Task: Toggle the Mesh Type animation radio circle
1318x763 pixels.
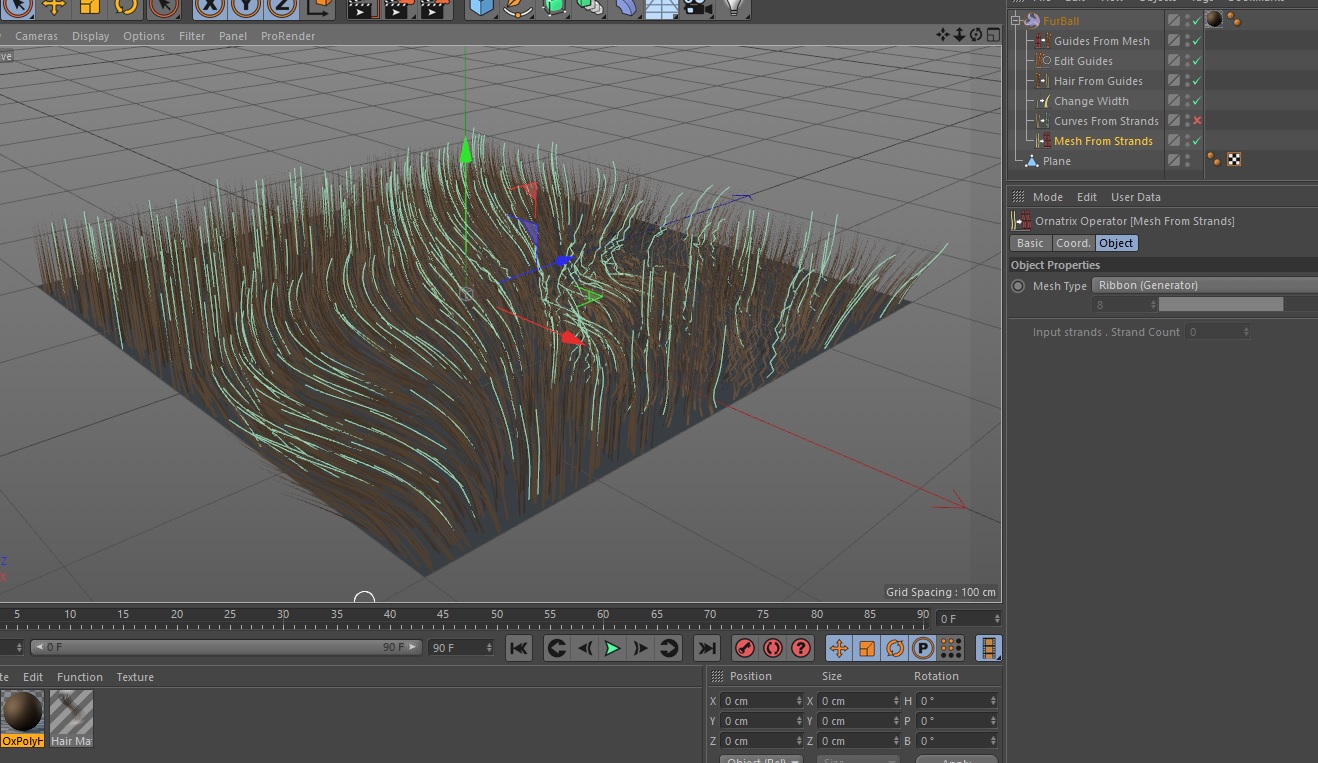Action: (1018, 286)
